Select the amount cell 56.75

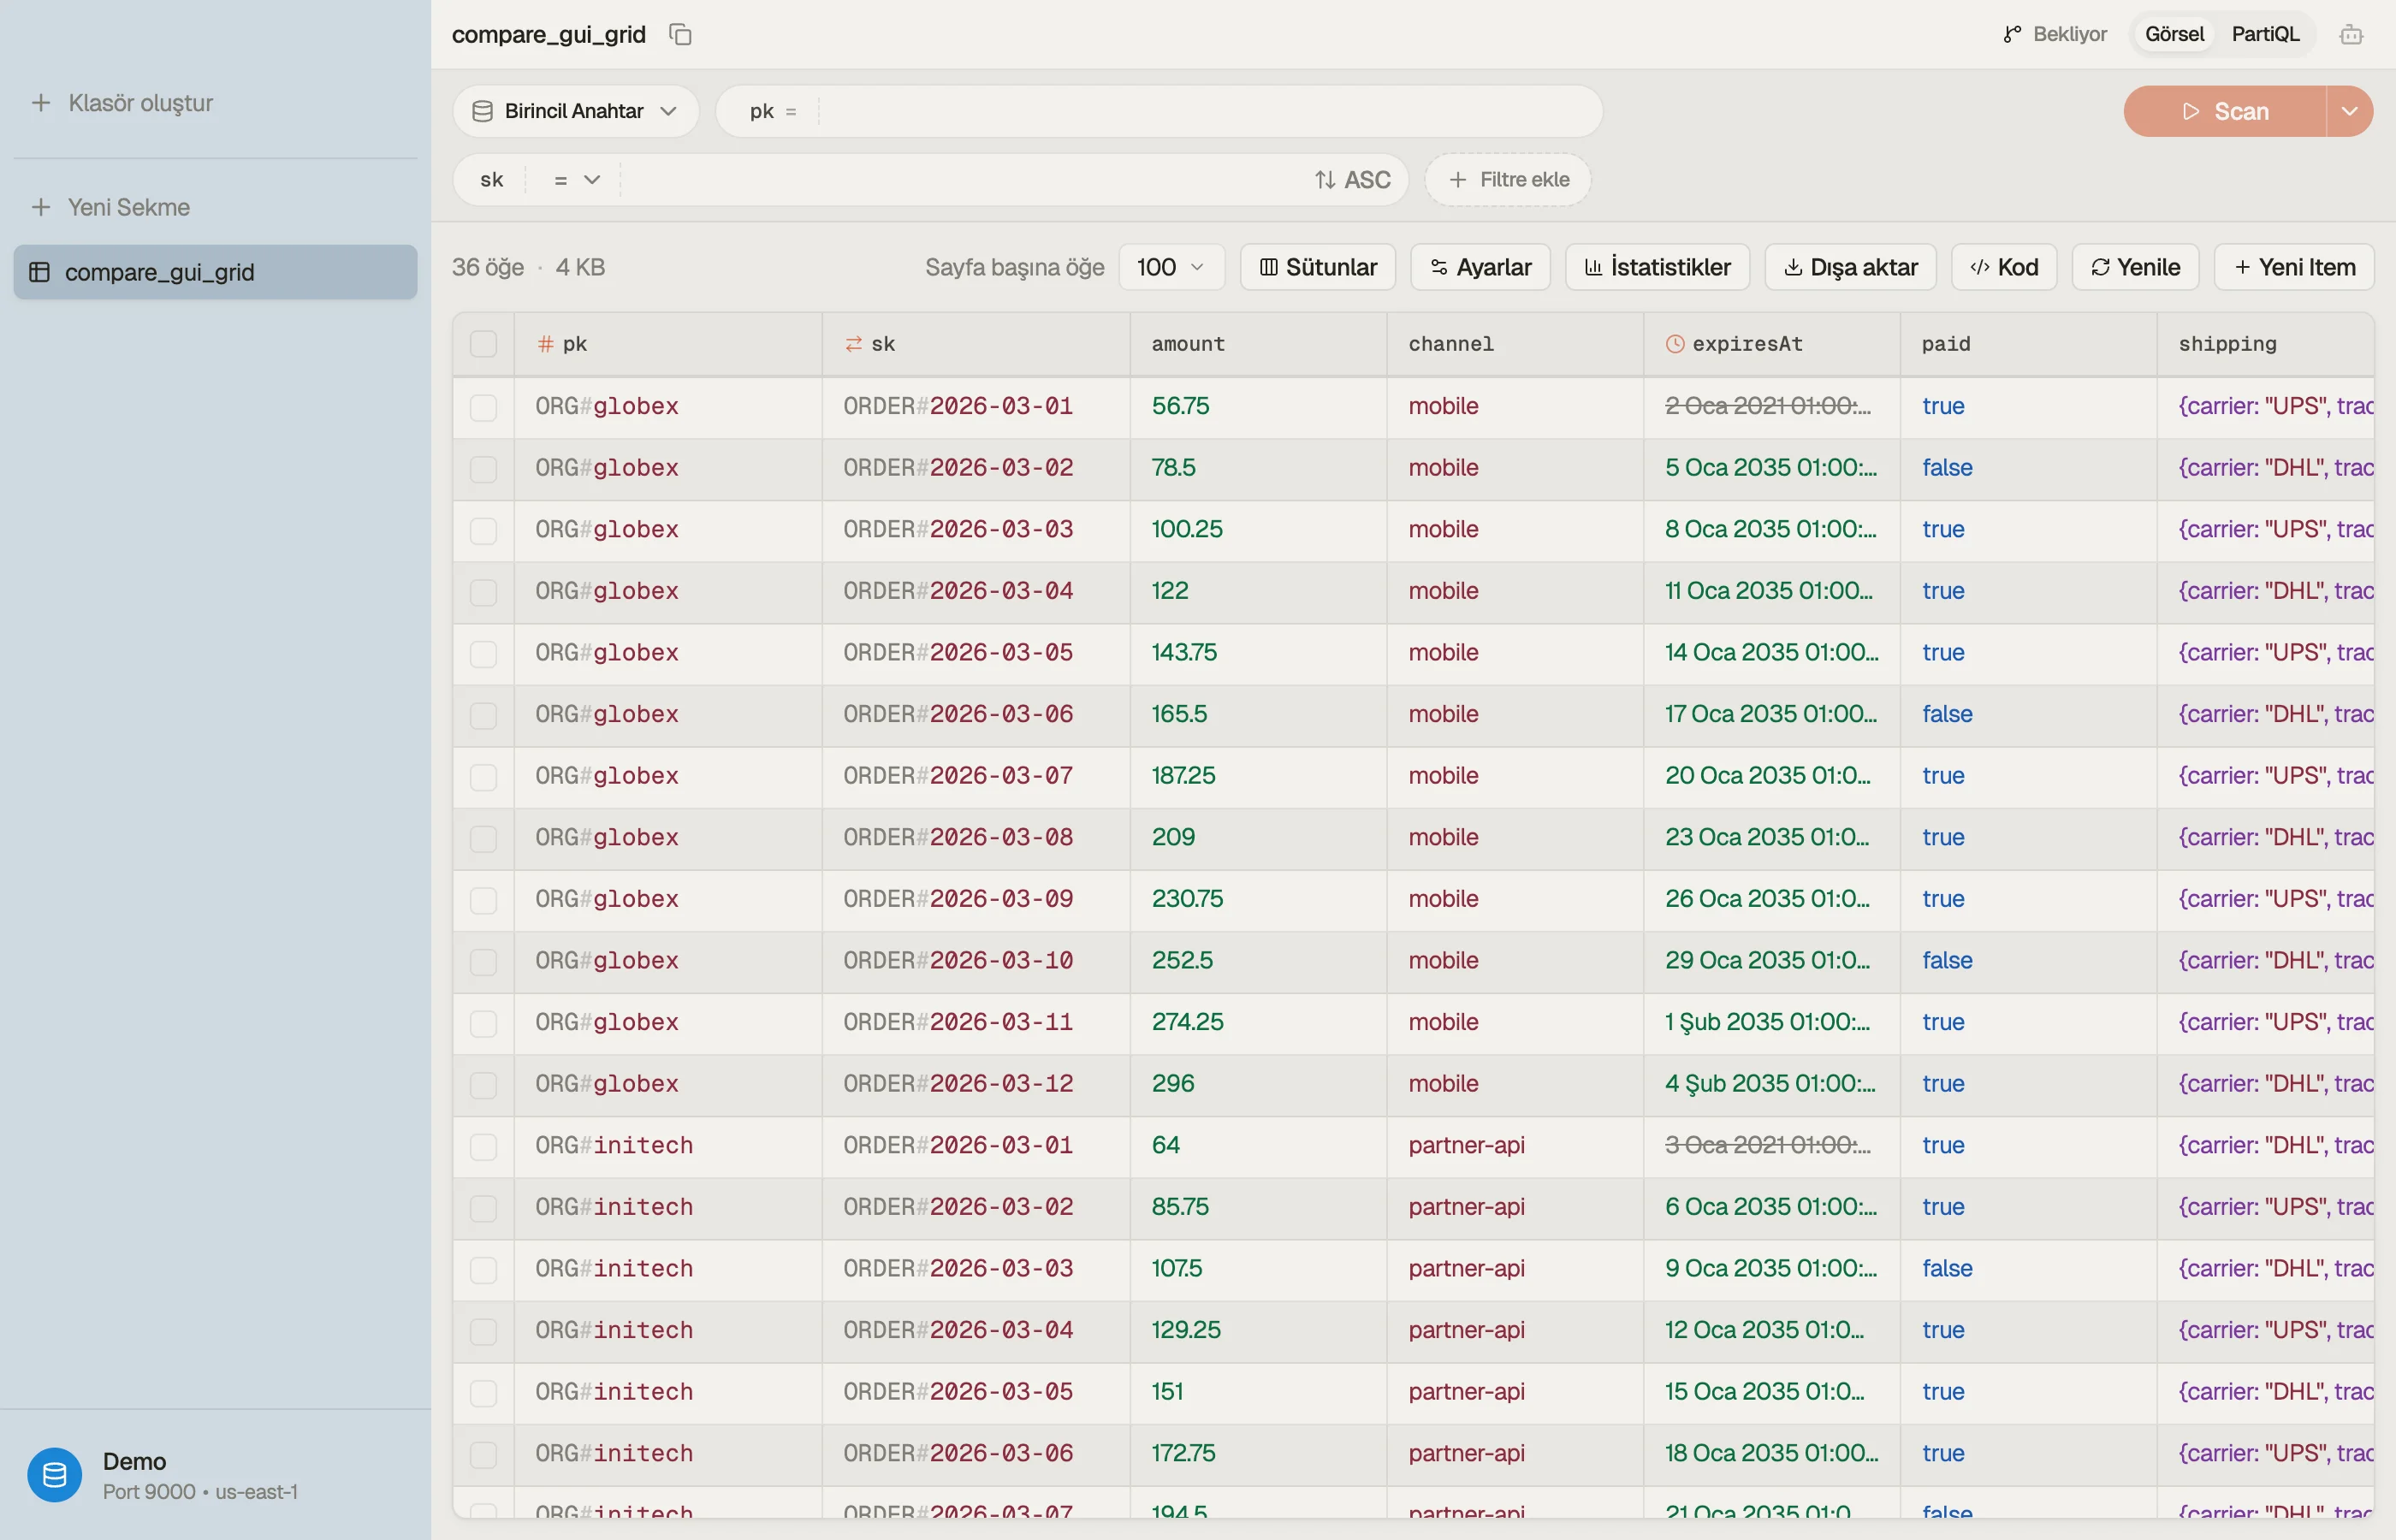[1258, 407]
